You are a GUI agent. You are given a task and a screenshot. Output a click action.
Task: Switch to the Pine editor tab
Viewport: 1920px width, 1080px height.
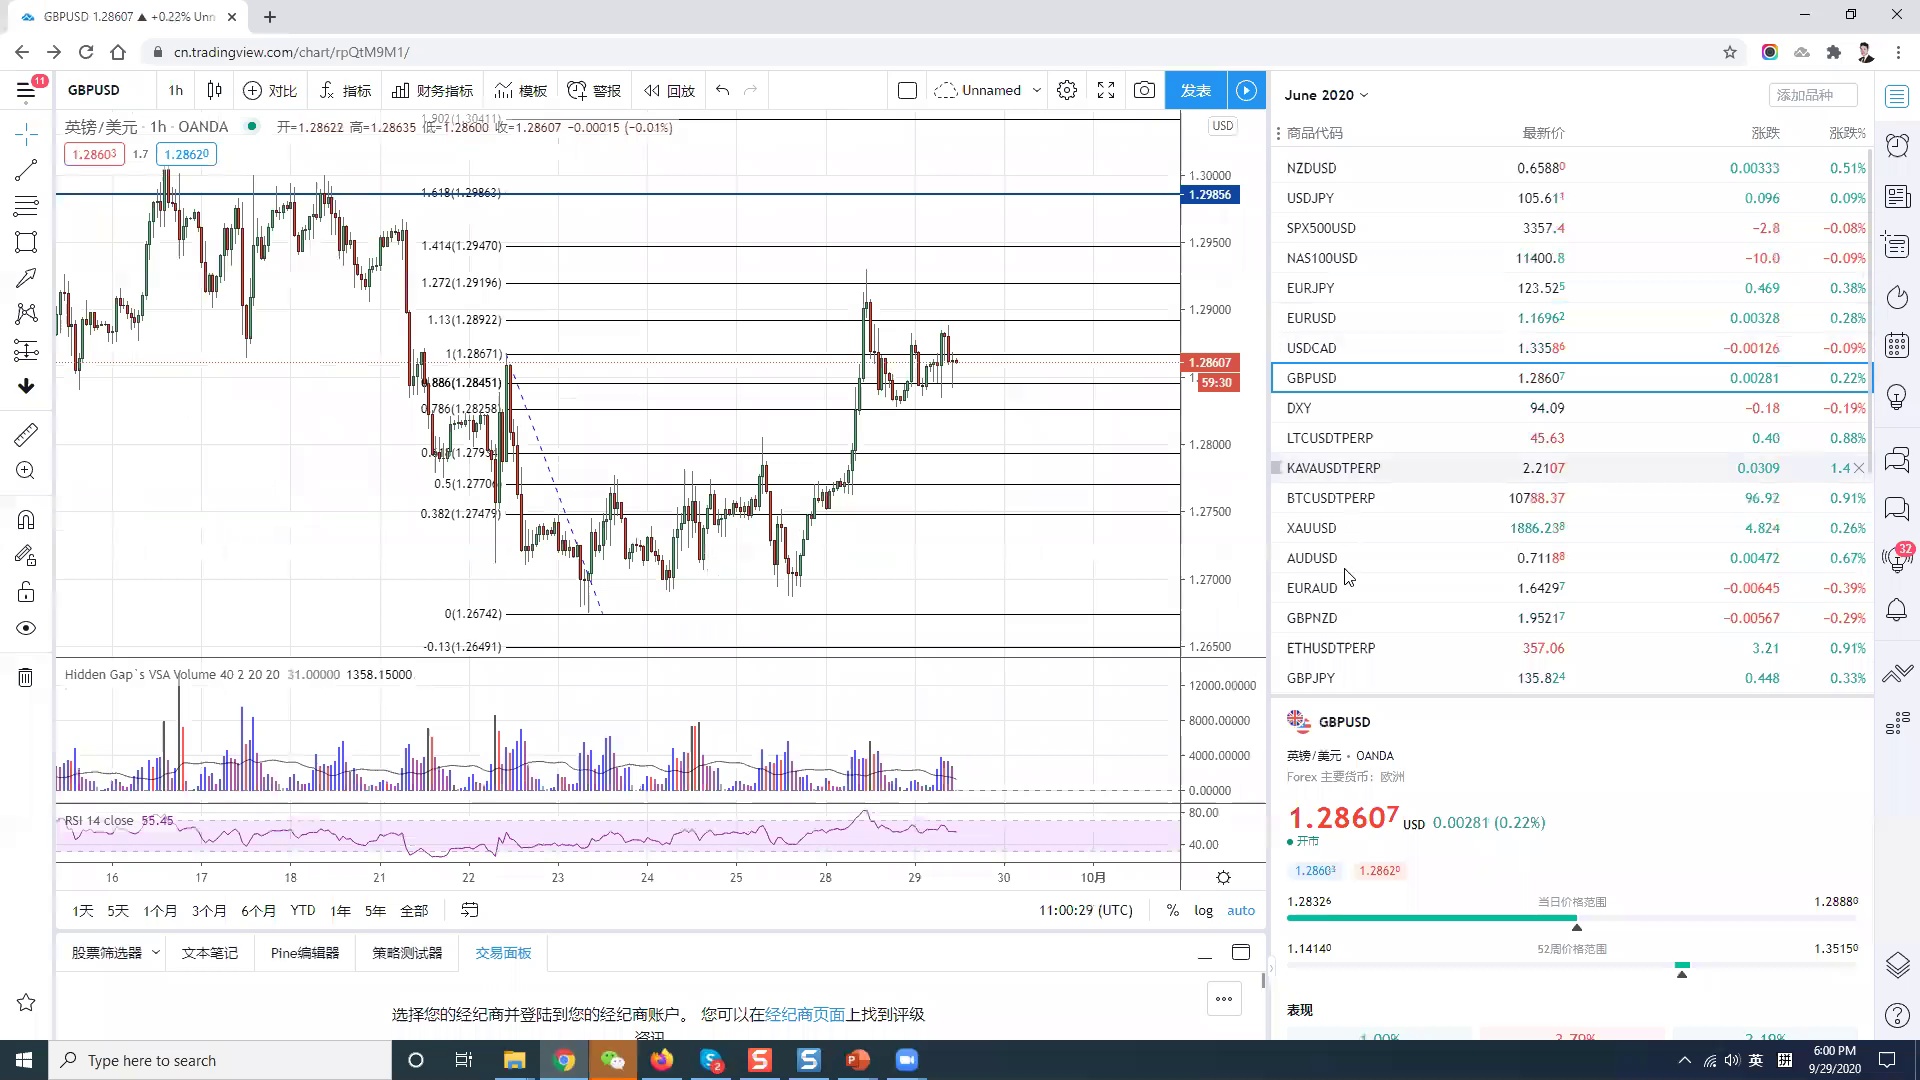tap(305, 952)
